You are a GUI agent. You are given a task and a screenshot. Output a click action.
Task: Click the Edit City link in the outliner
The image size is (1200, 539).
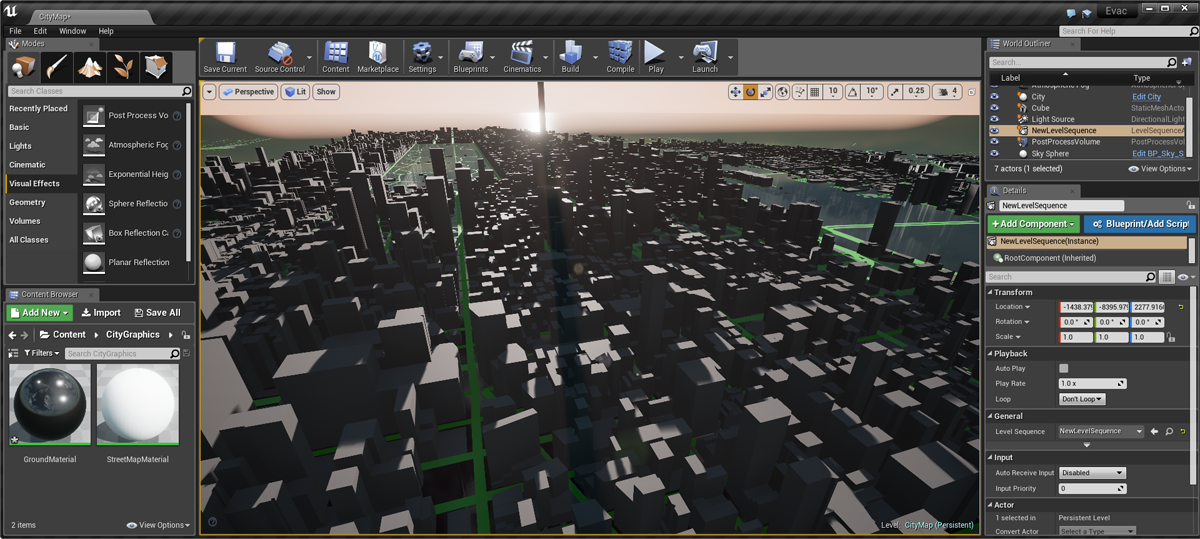tap(1147, 97)
